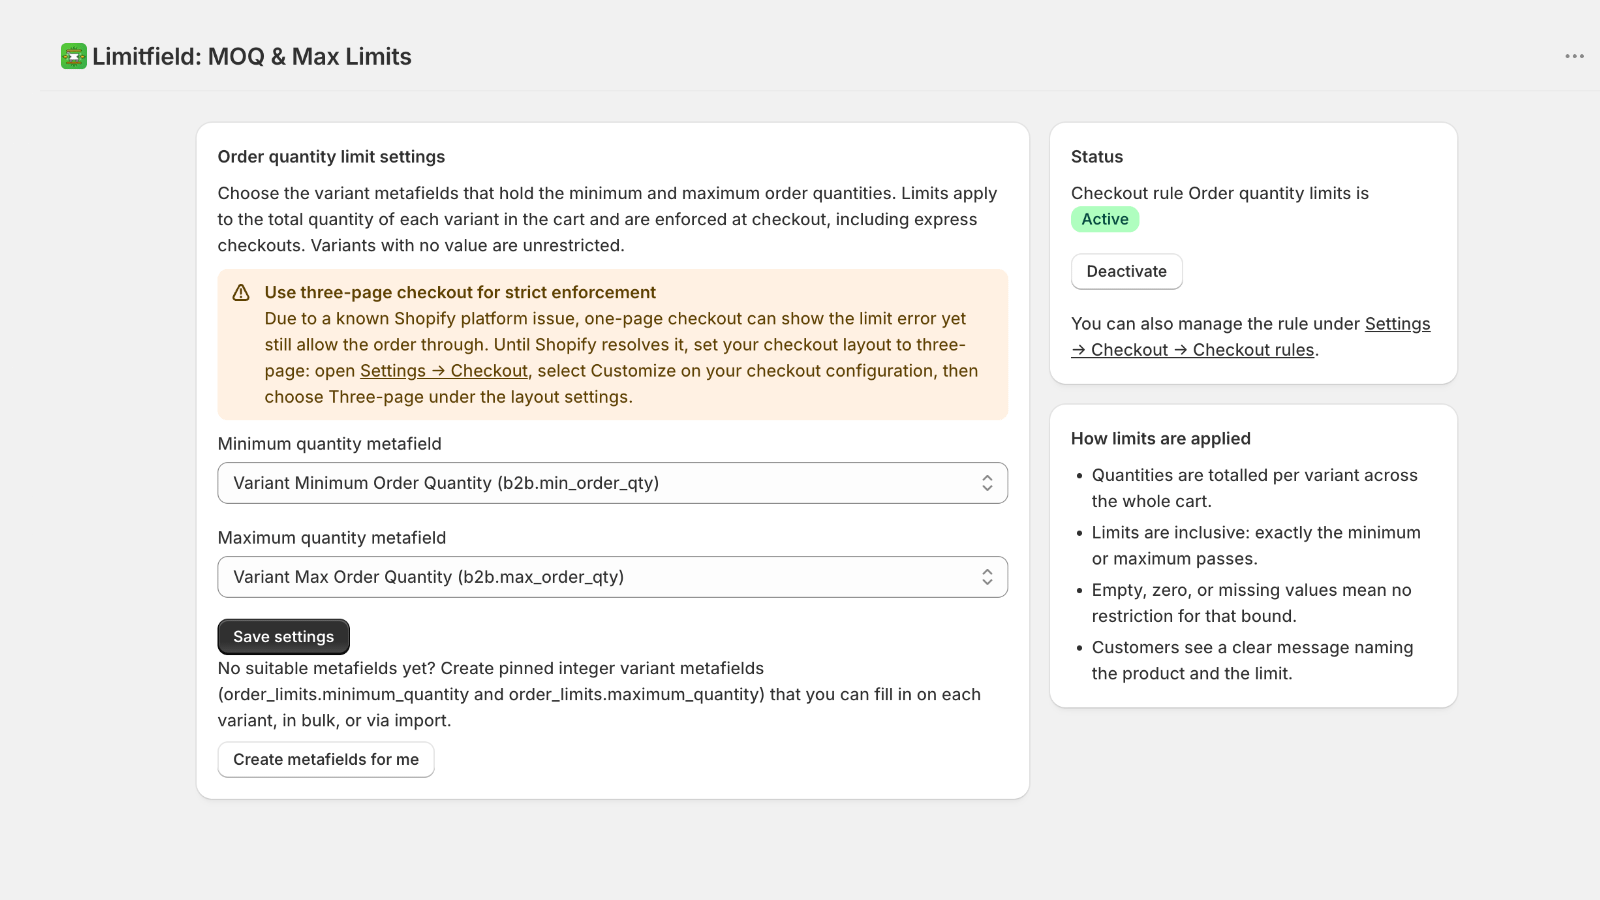The image size is (1600, 900).
Task: Click 'No suitable metafields yet?' help text
Action: (x=599, y=694)
